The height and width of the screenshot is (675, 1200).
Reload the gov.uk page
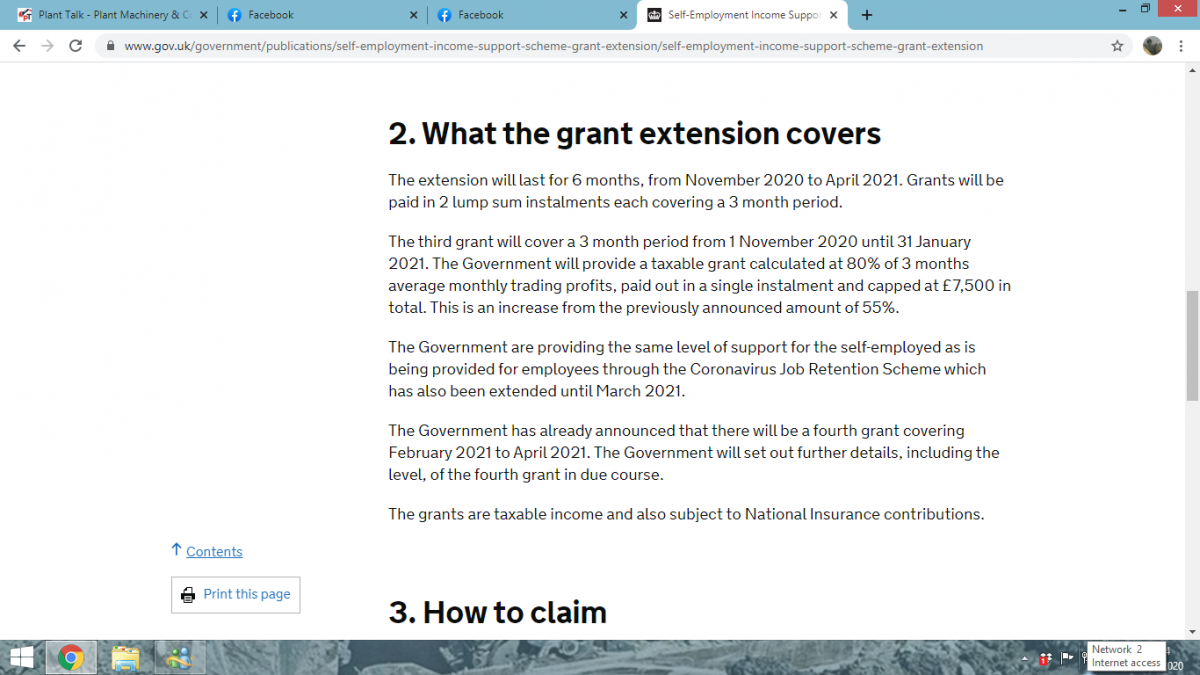pyautogui.click(x=75, y=46)
